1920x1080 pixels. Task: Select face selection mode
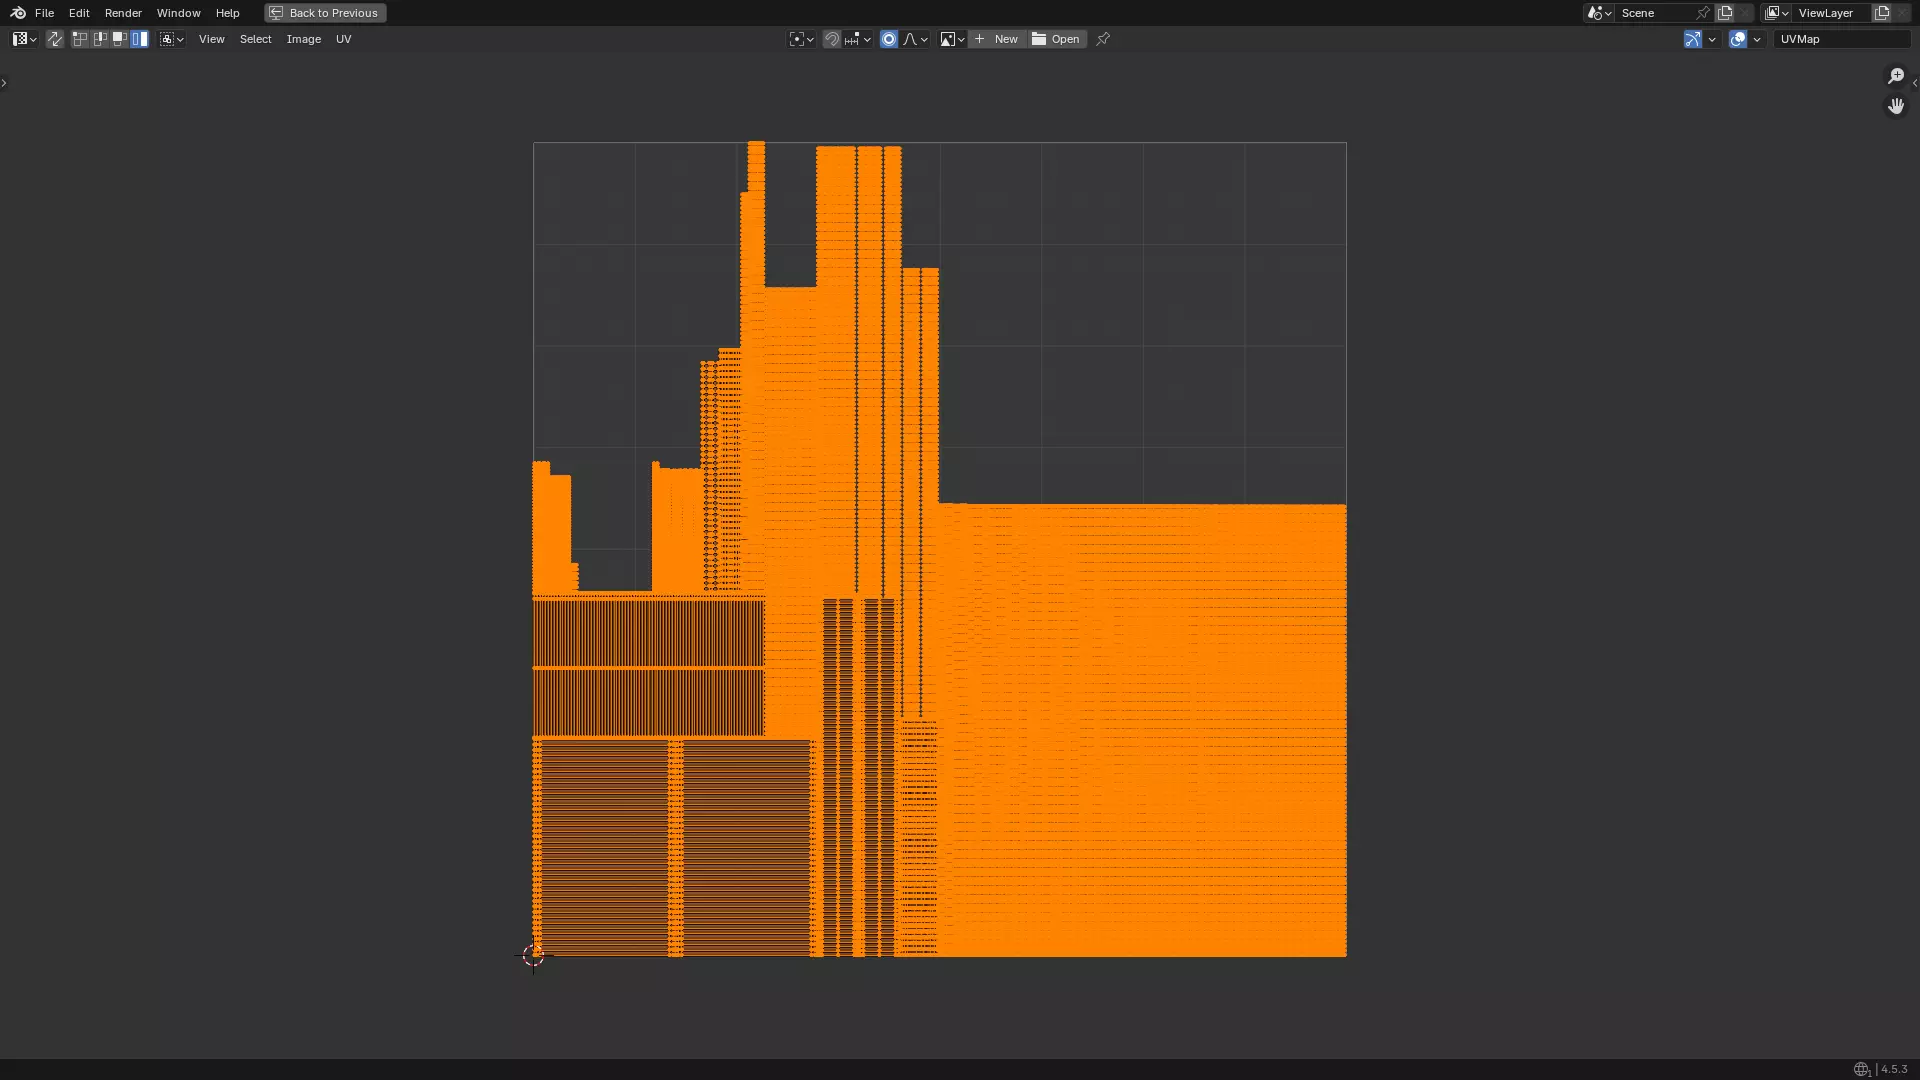[x=120, y=39]
